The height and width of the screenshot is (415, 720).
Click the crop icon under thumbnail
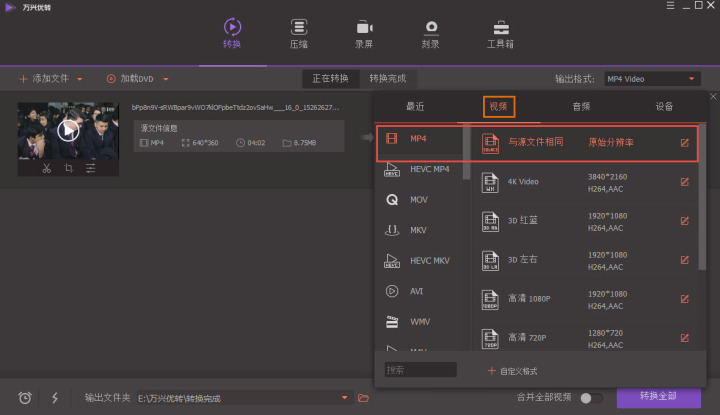coord(68,168)
